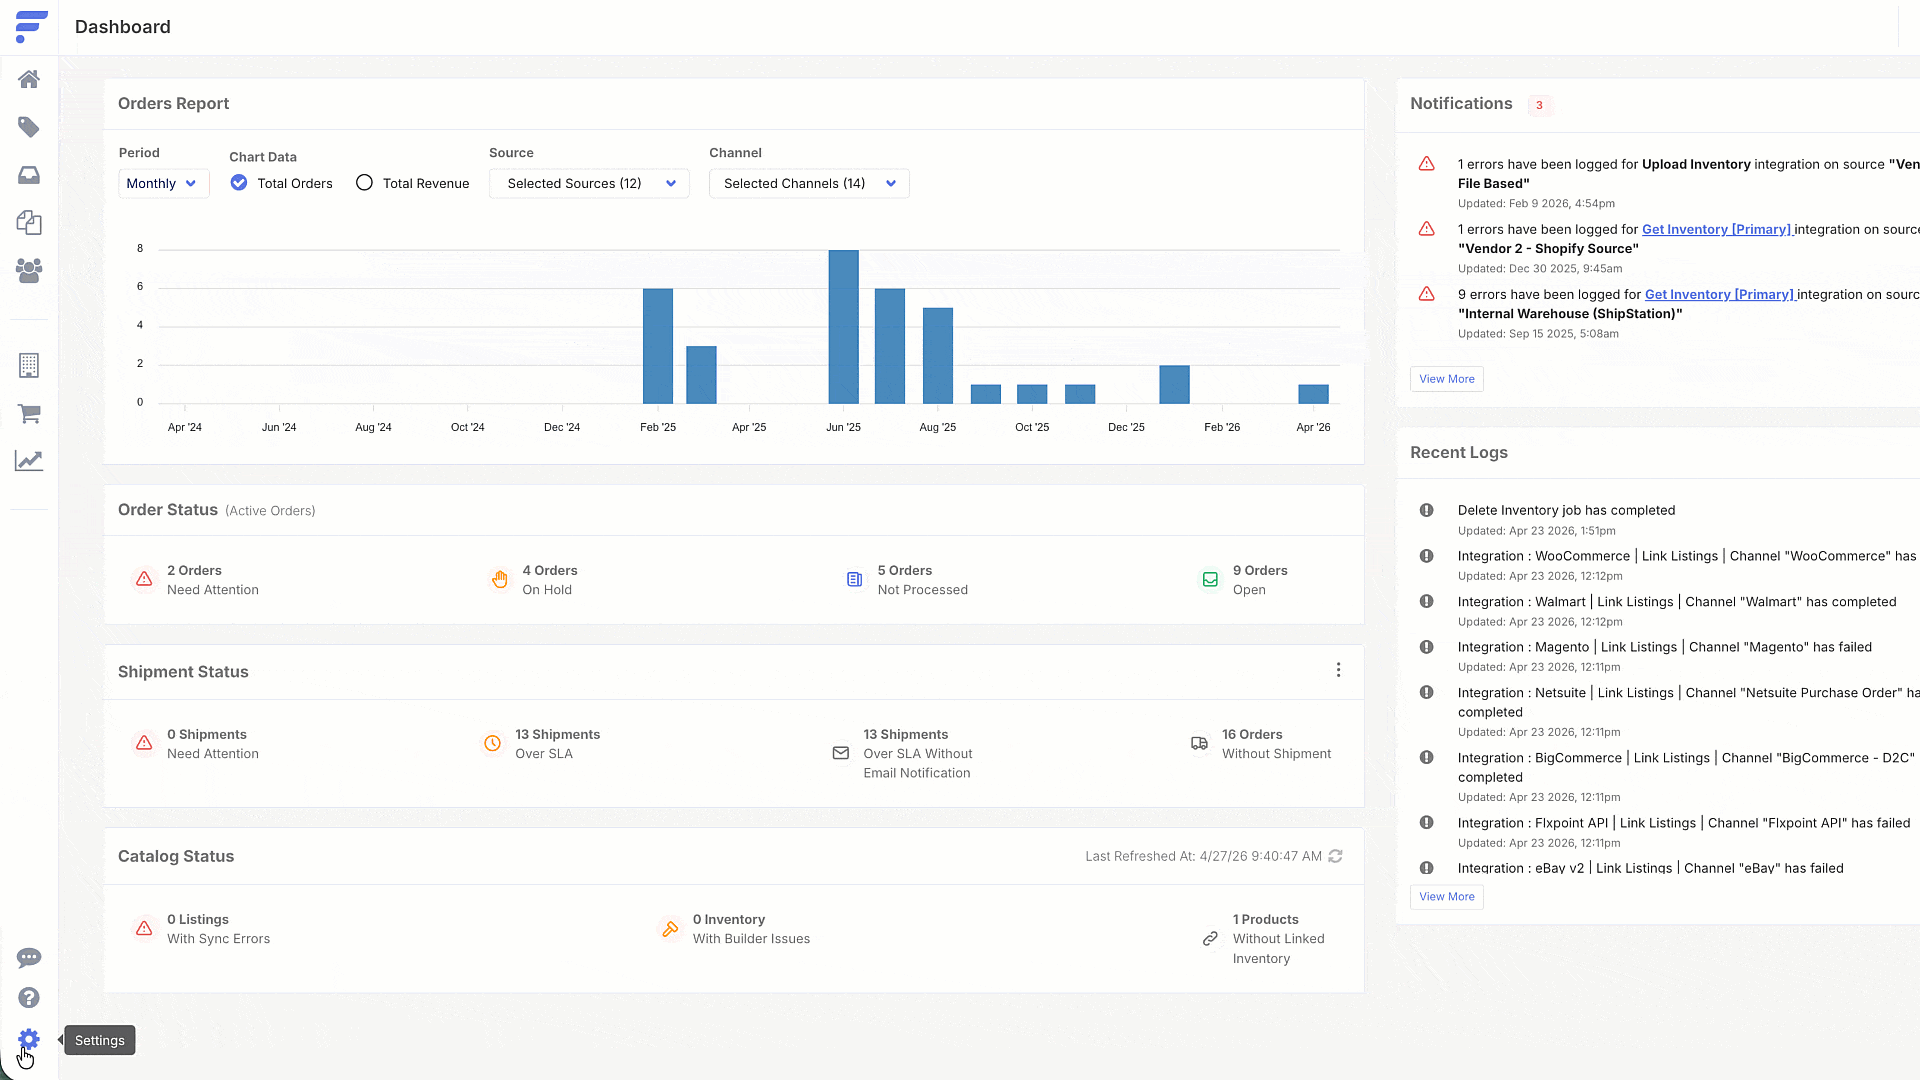Click the Settings gear icon
The height and width of the screenshot is (1080, 1920).
tap(29, 1039)
